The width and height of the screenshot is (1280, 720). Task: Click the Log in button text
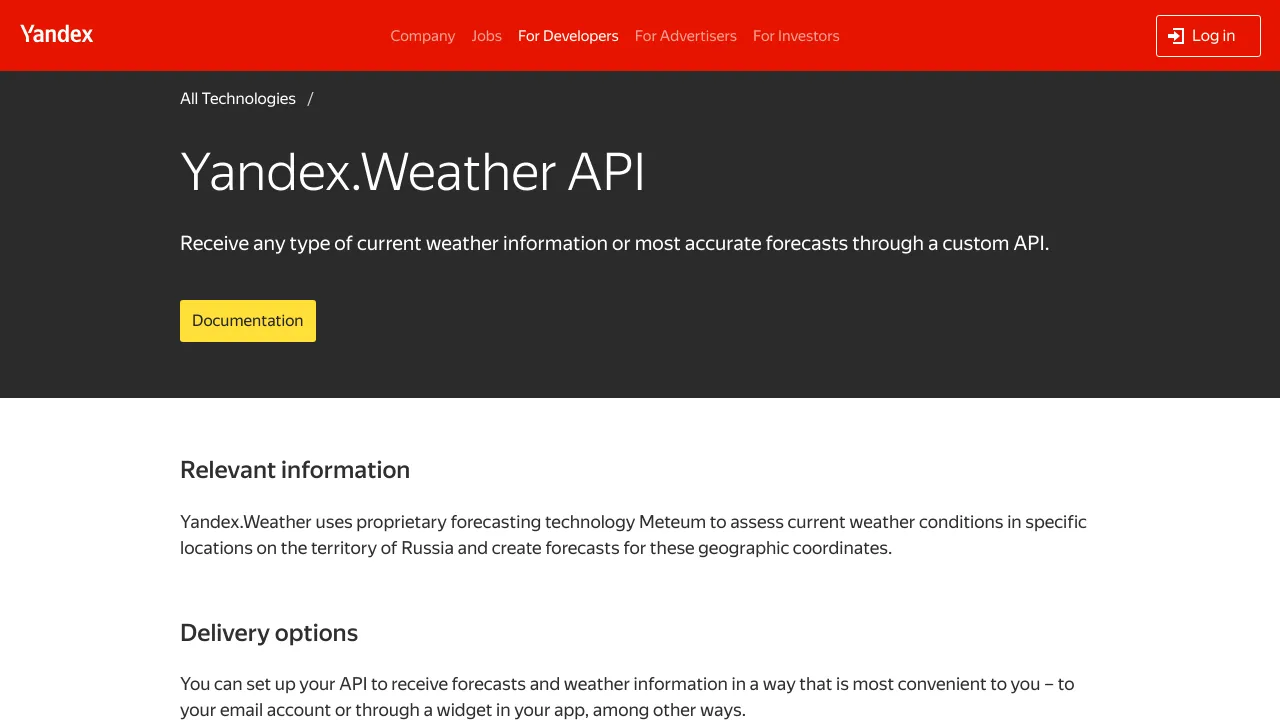pos(1213,36)
